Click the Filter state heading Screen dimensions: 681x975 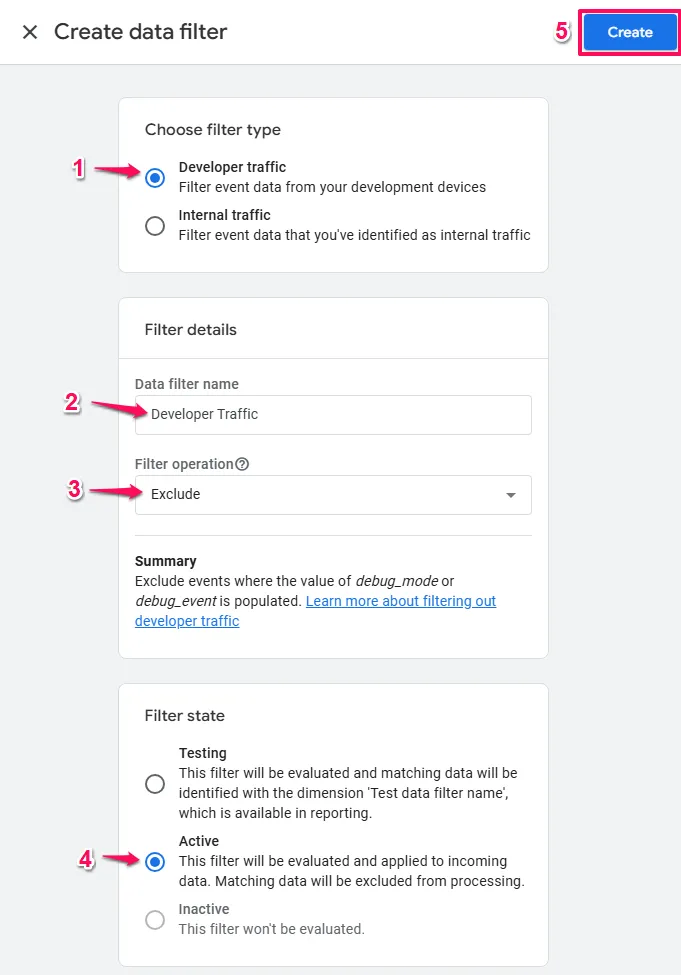(x=185, y=716)
